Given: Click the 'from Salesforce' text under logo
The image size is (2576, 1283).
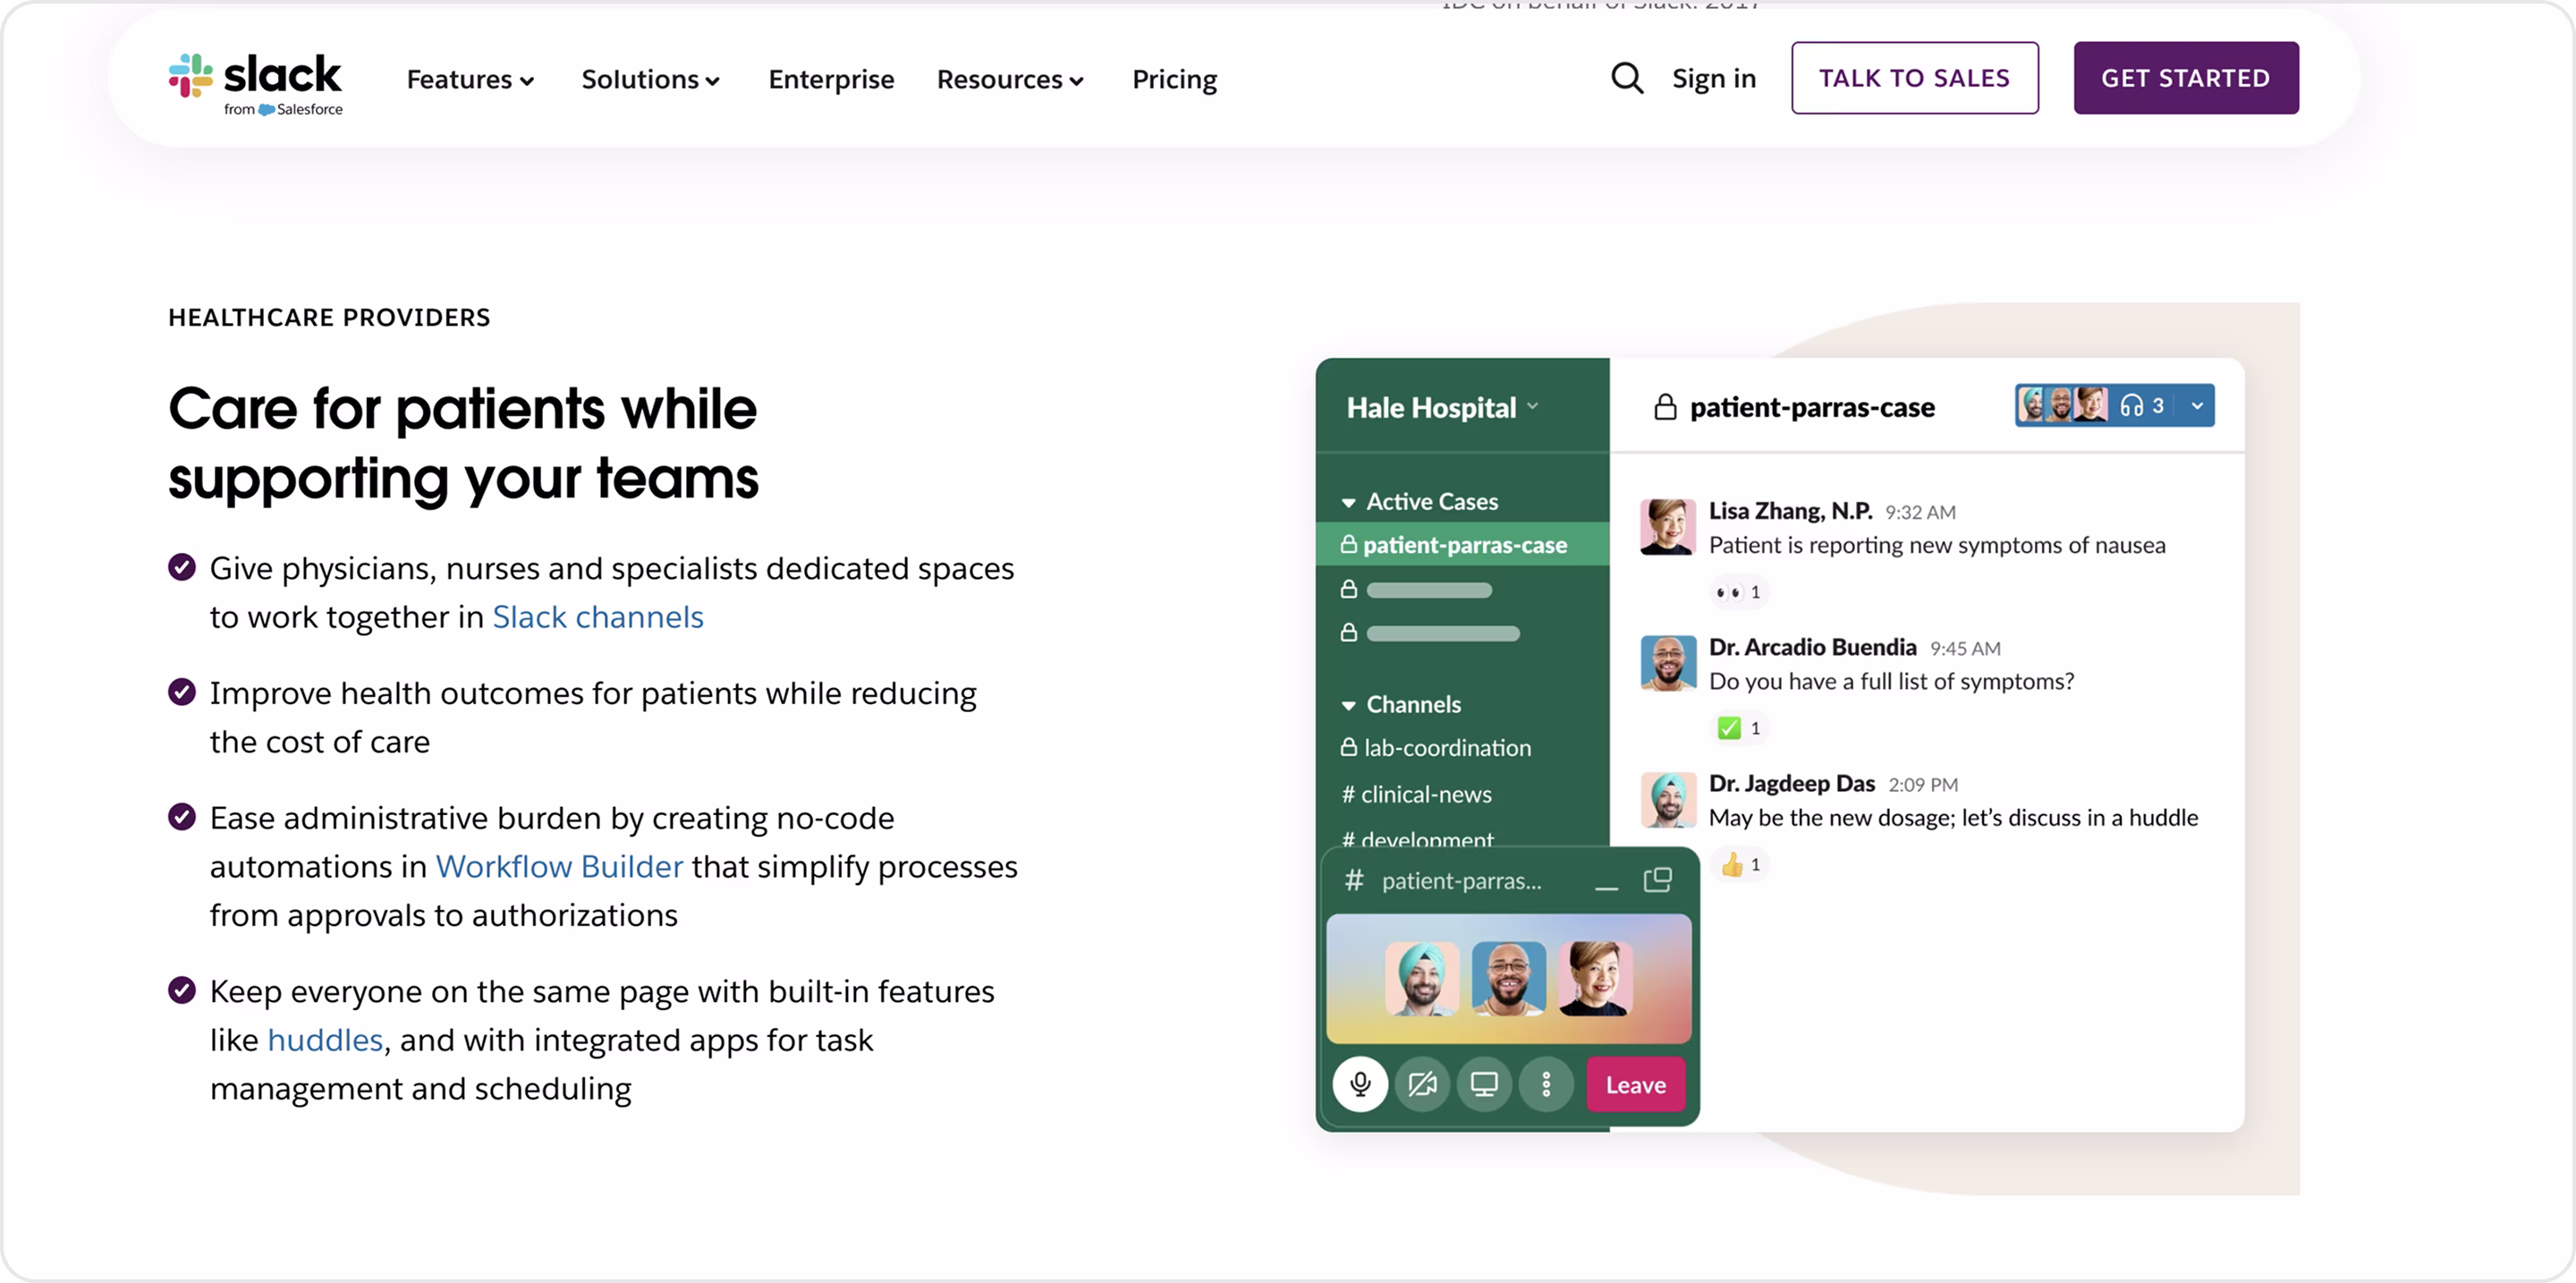Looking at the screenshot, I should point(283,109).
